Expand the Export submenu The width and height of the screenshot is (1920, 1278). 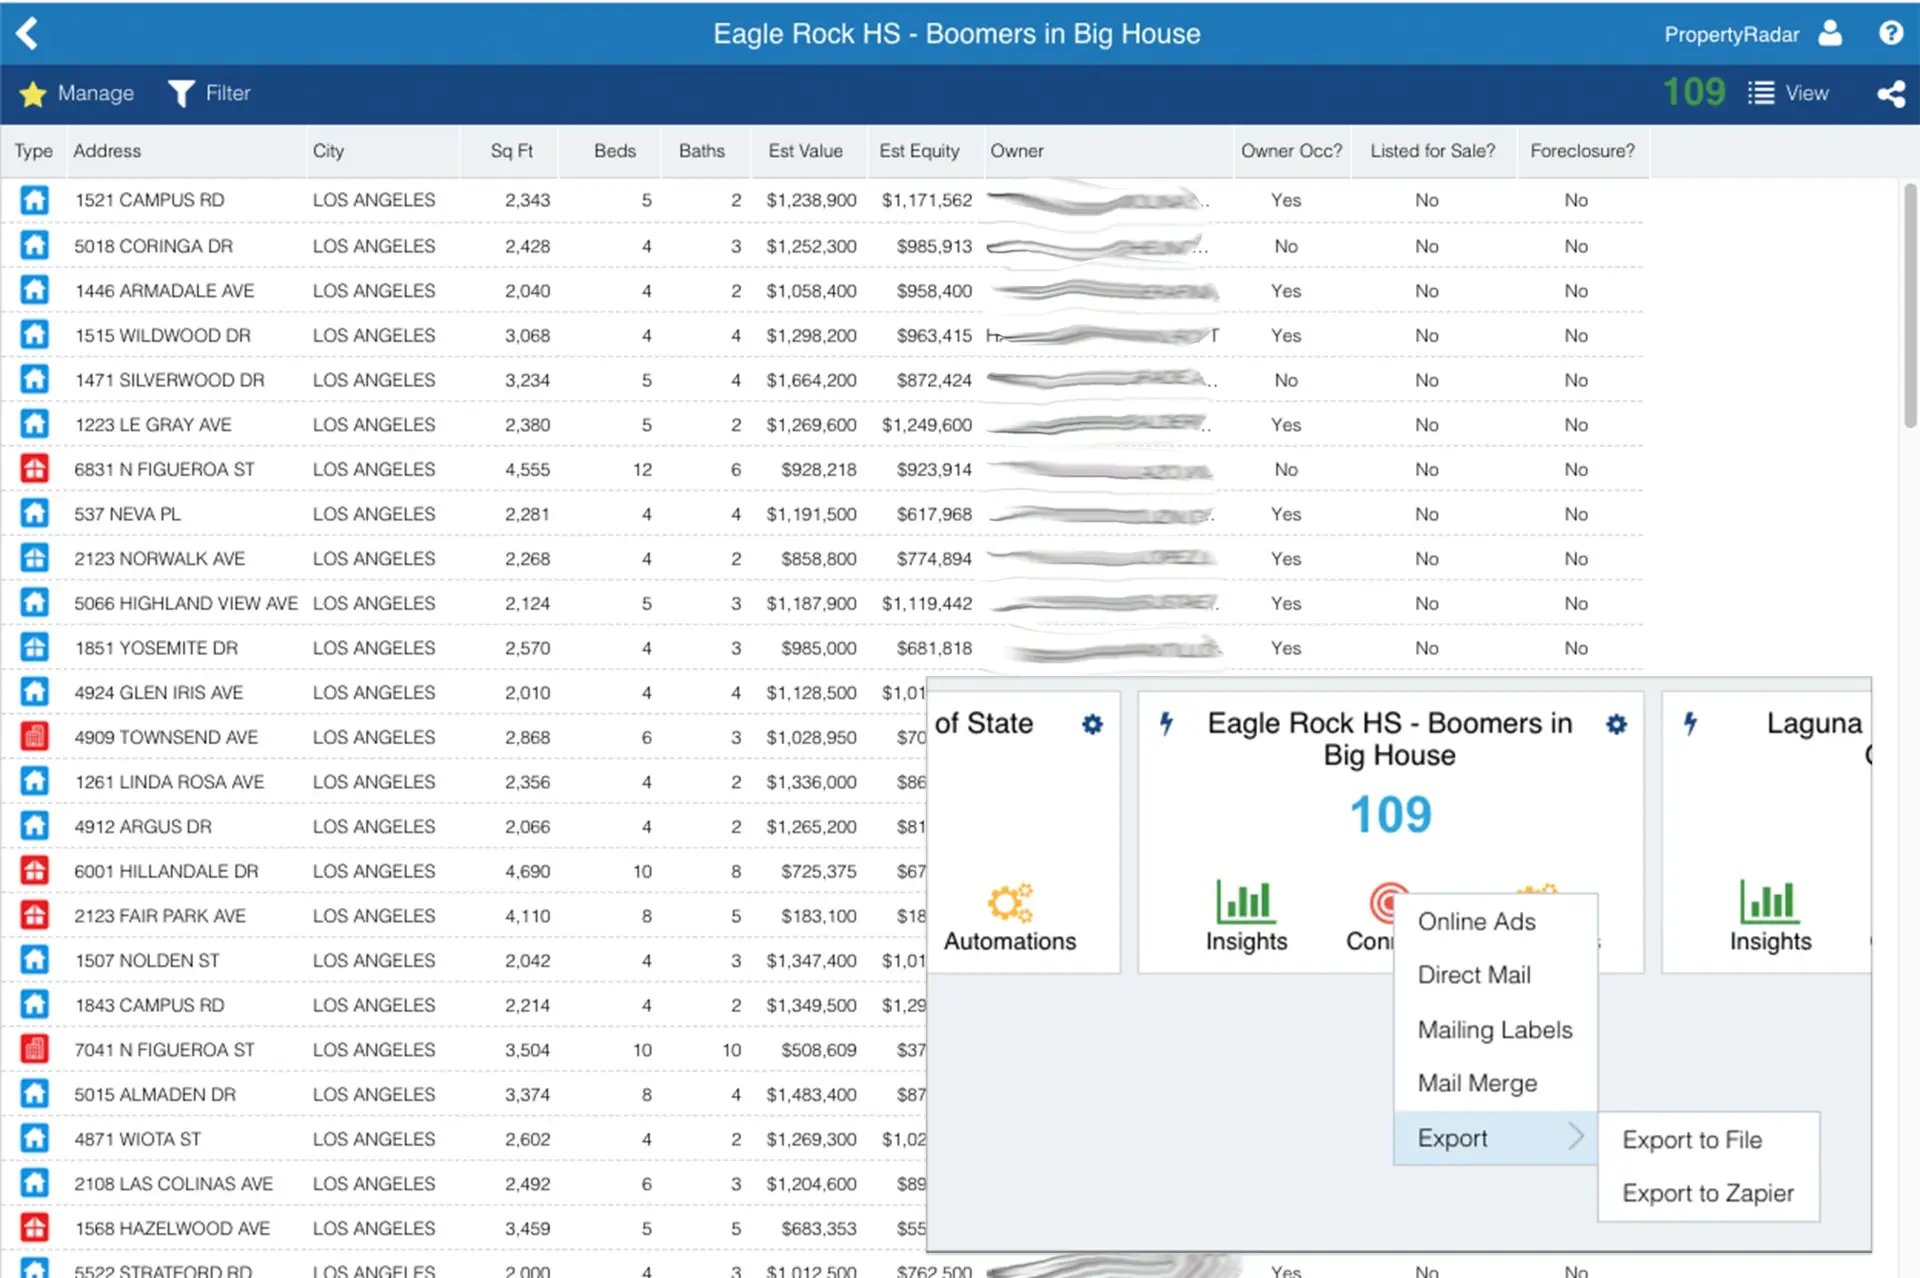click(1496, 1138)
